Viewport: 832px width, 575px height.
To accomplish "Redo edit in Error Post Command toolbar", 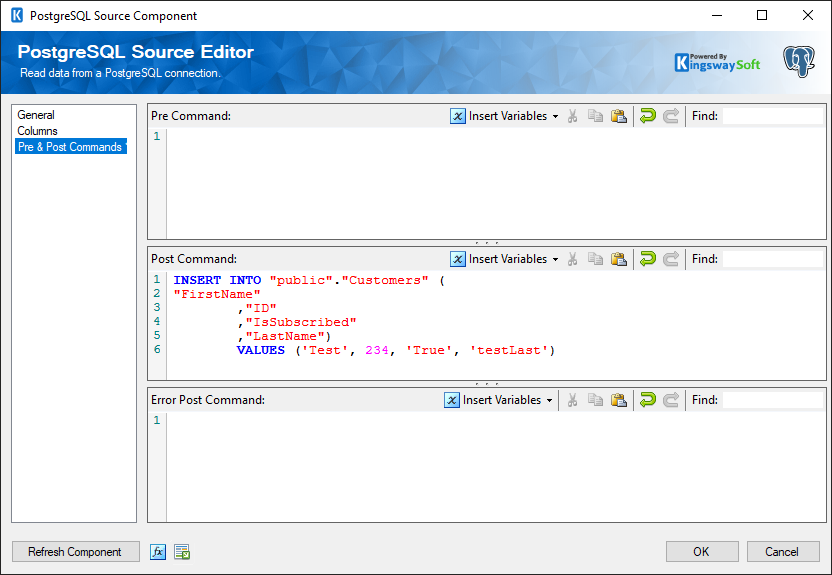I will [671, 400].
